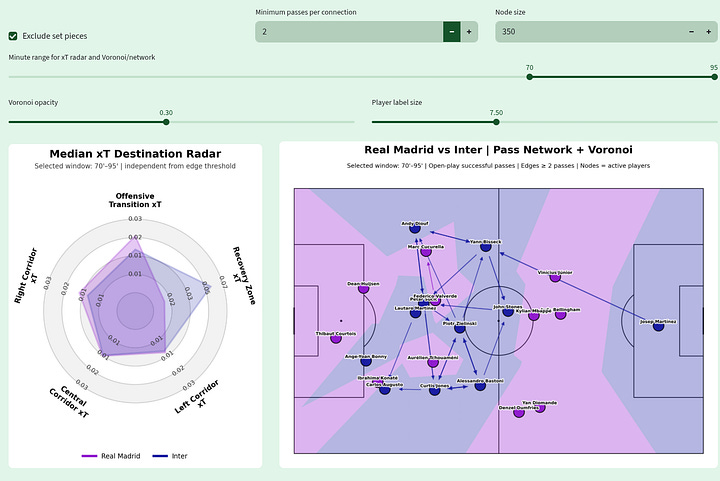Viewport: 720px width, 481px height.
Task: Click the Right Corridor xT radar label
Action: [x=26, y=276]
